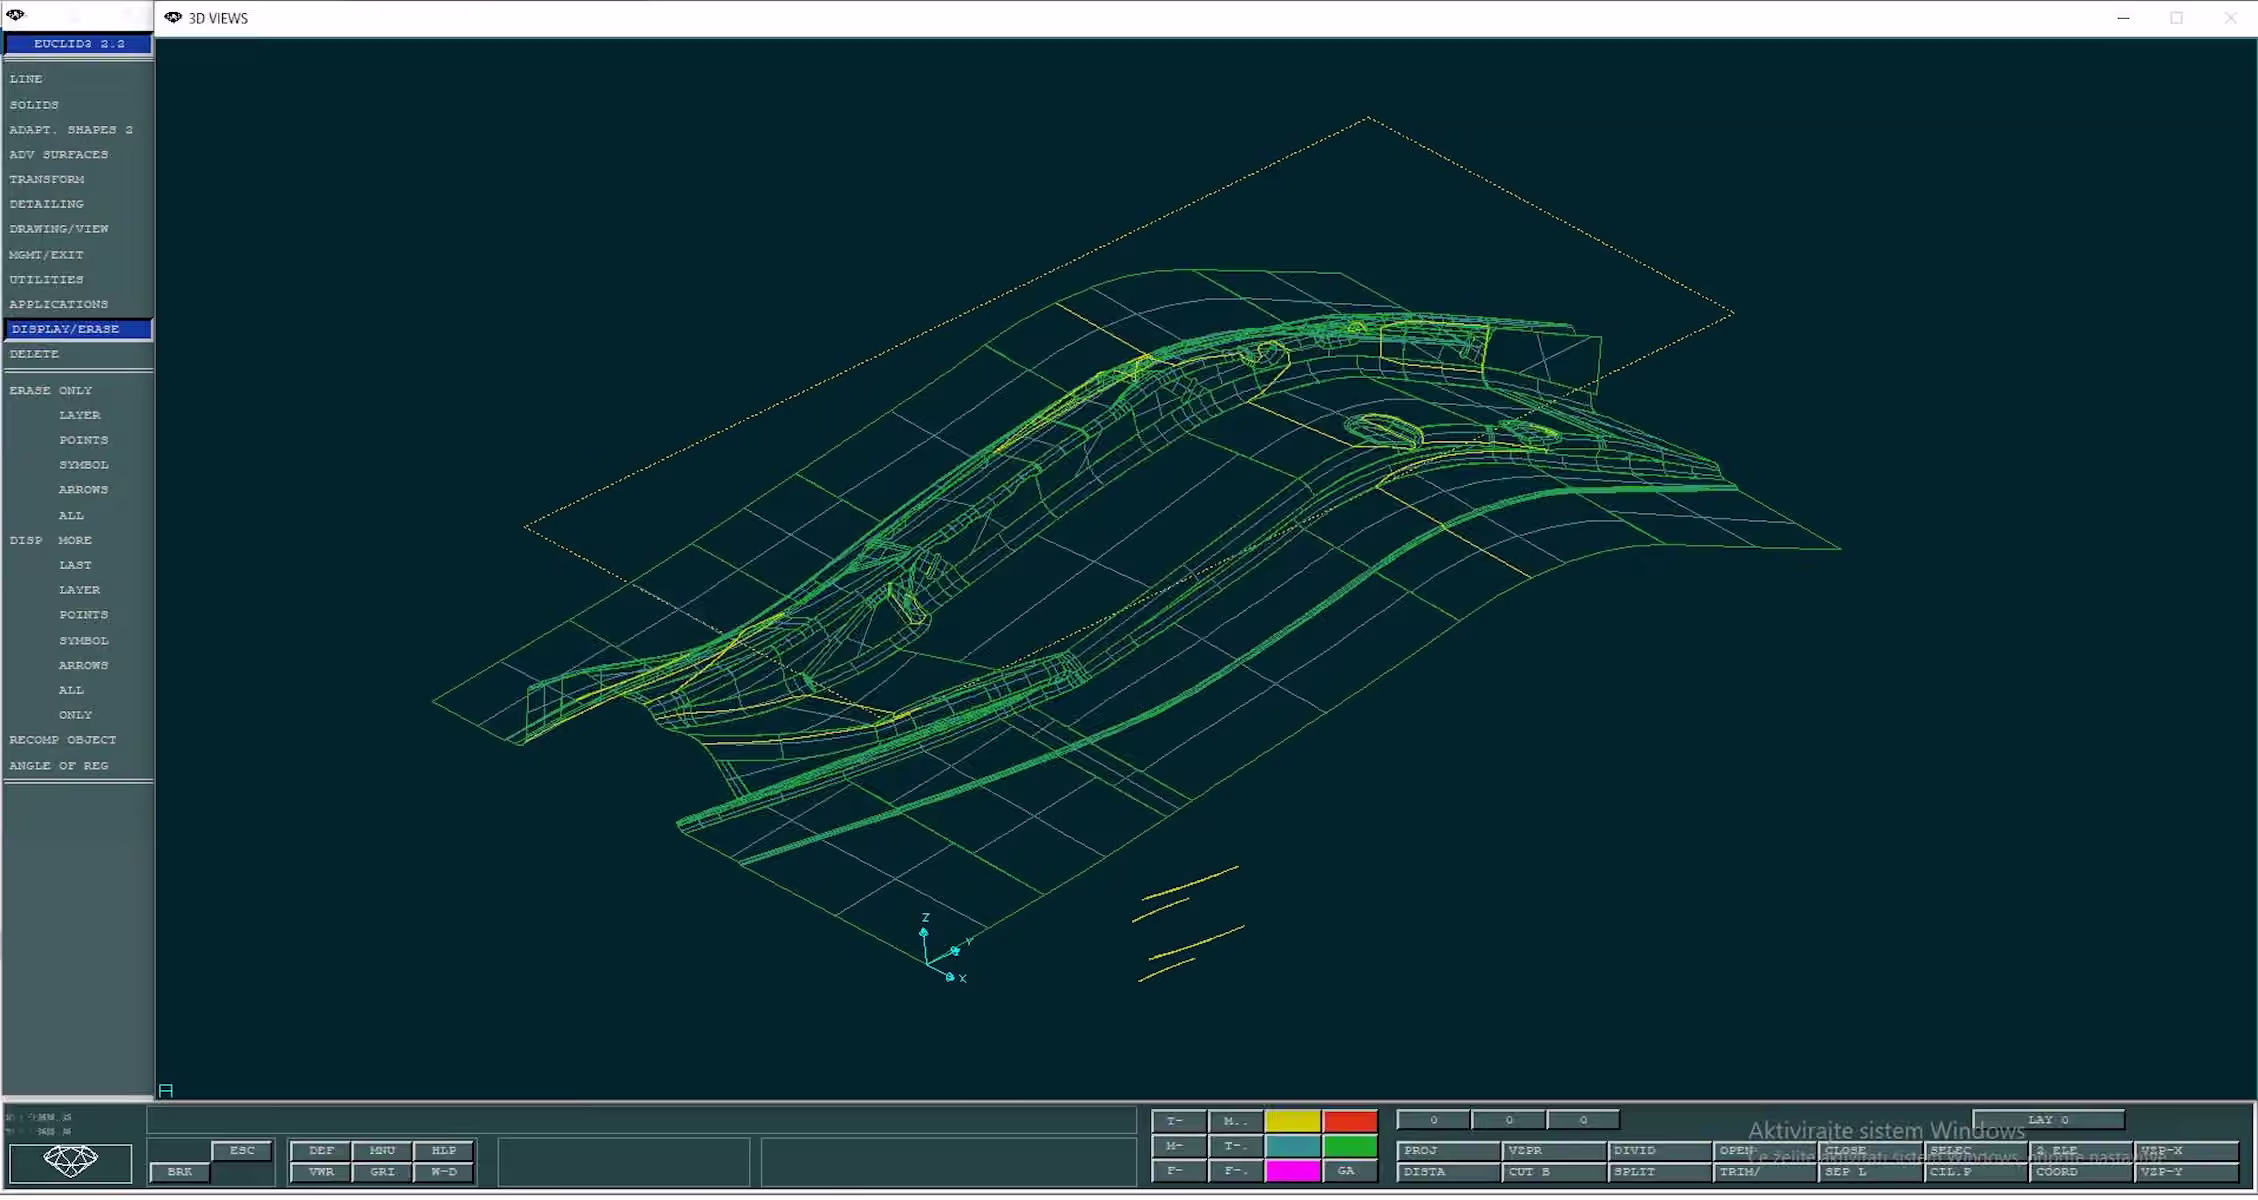Click the LAY 0 layer field

coord(2048,1120)
